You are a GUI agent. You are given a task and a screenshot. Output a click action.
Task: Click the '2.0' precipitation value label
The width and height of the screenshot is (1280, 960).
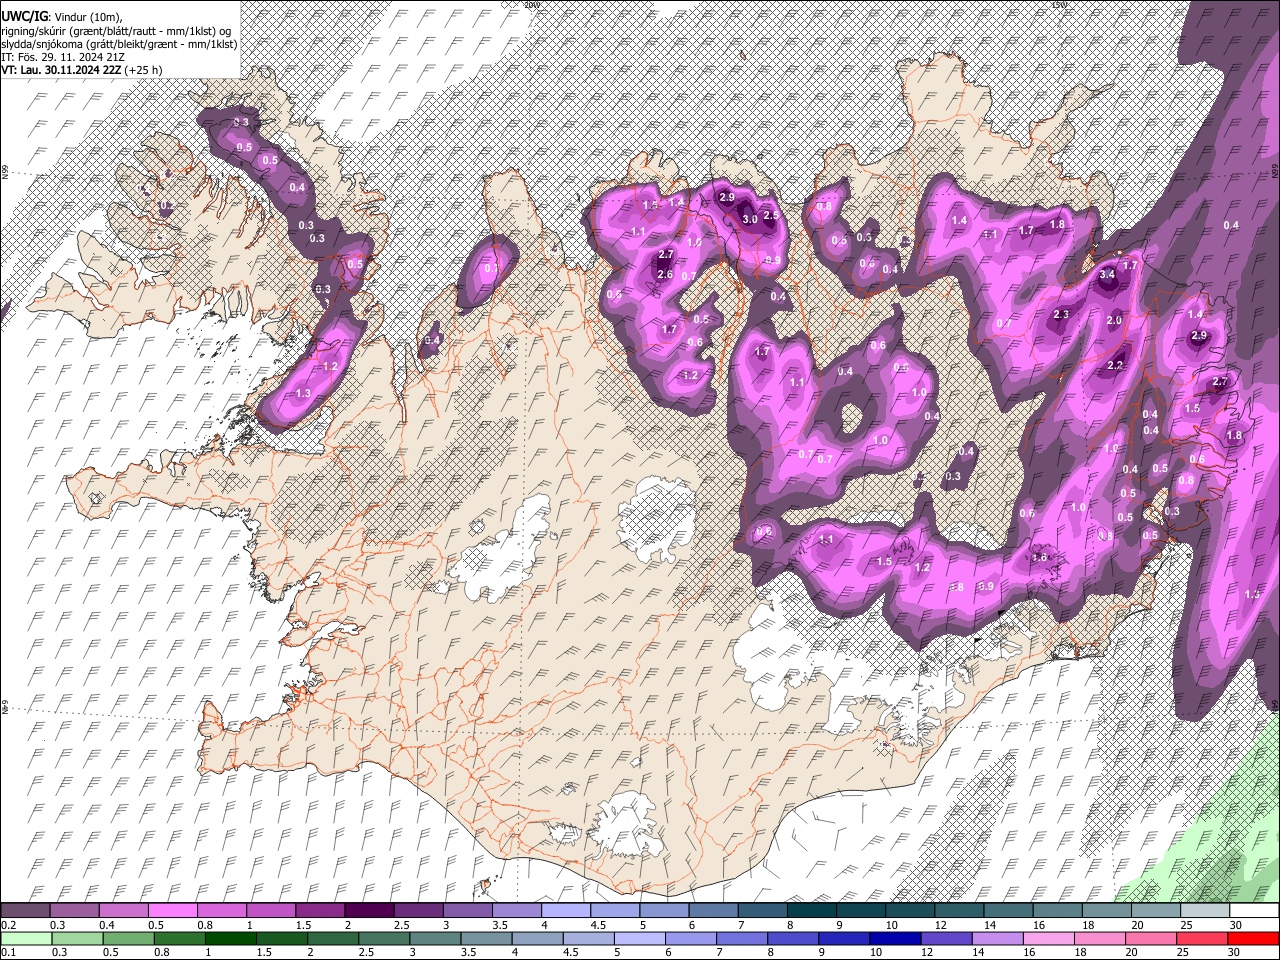[x=1115, y=321]
